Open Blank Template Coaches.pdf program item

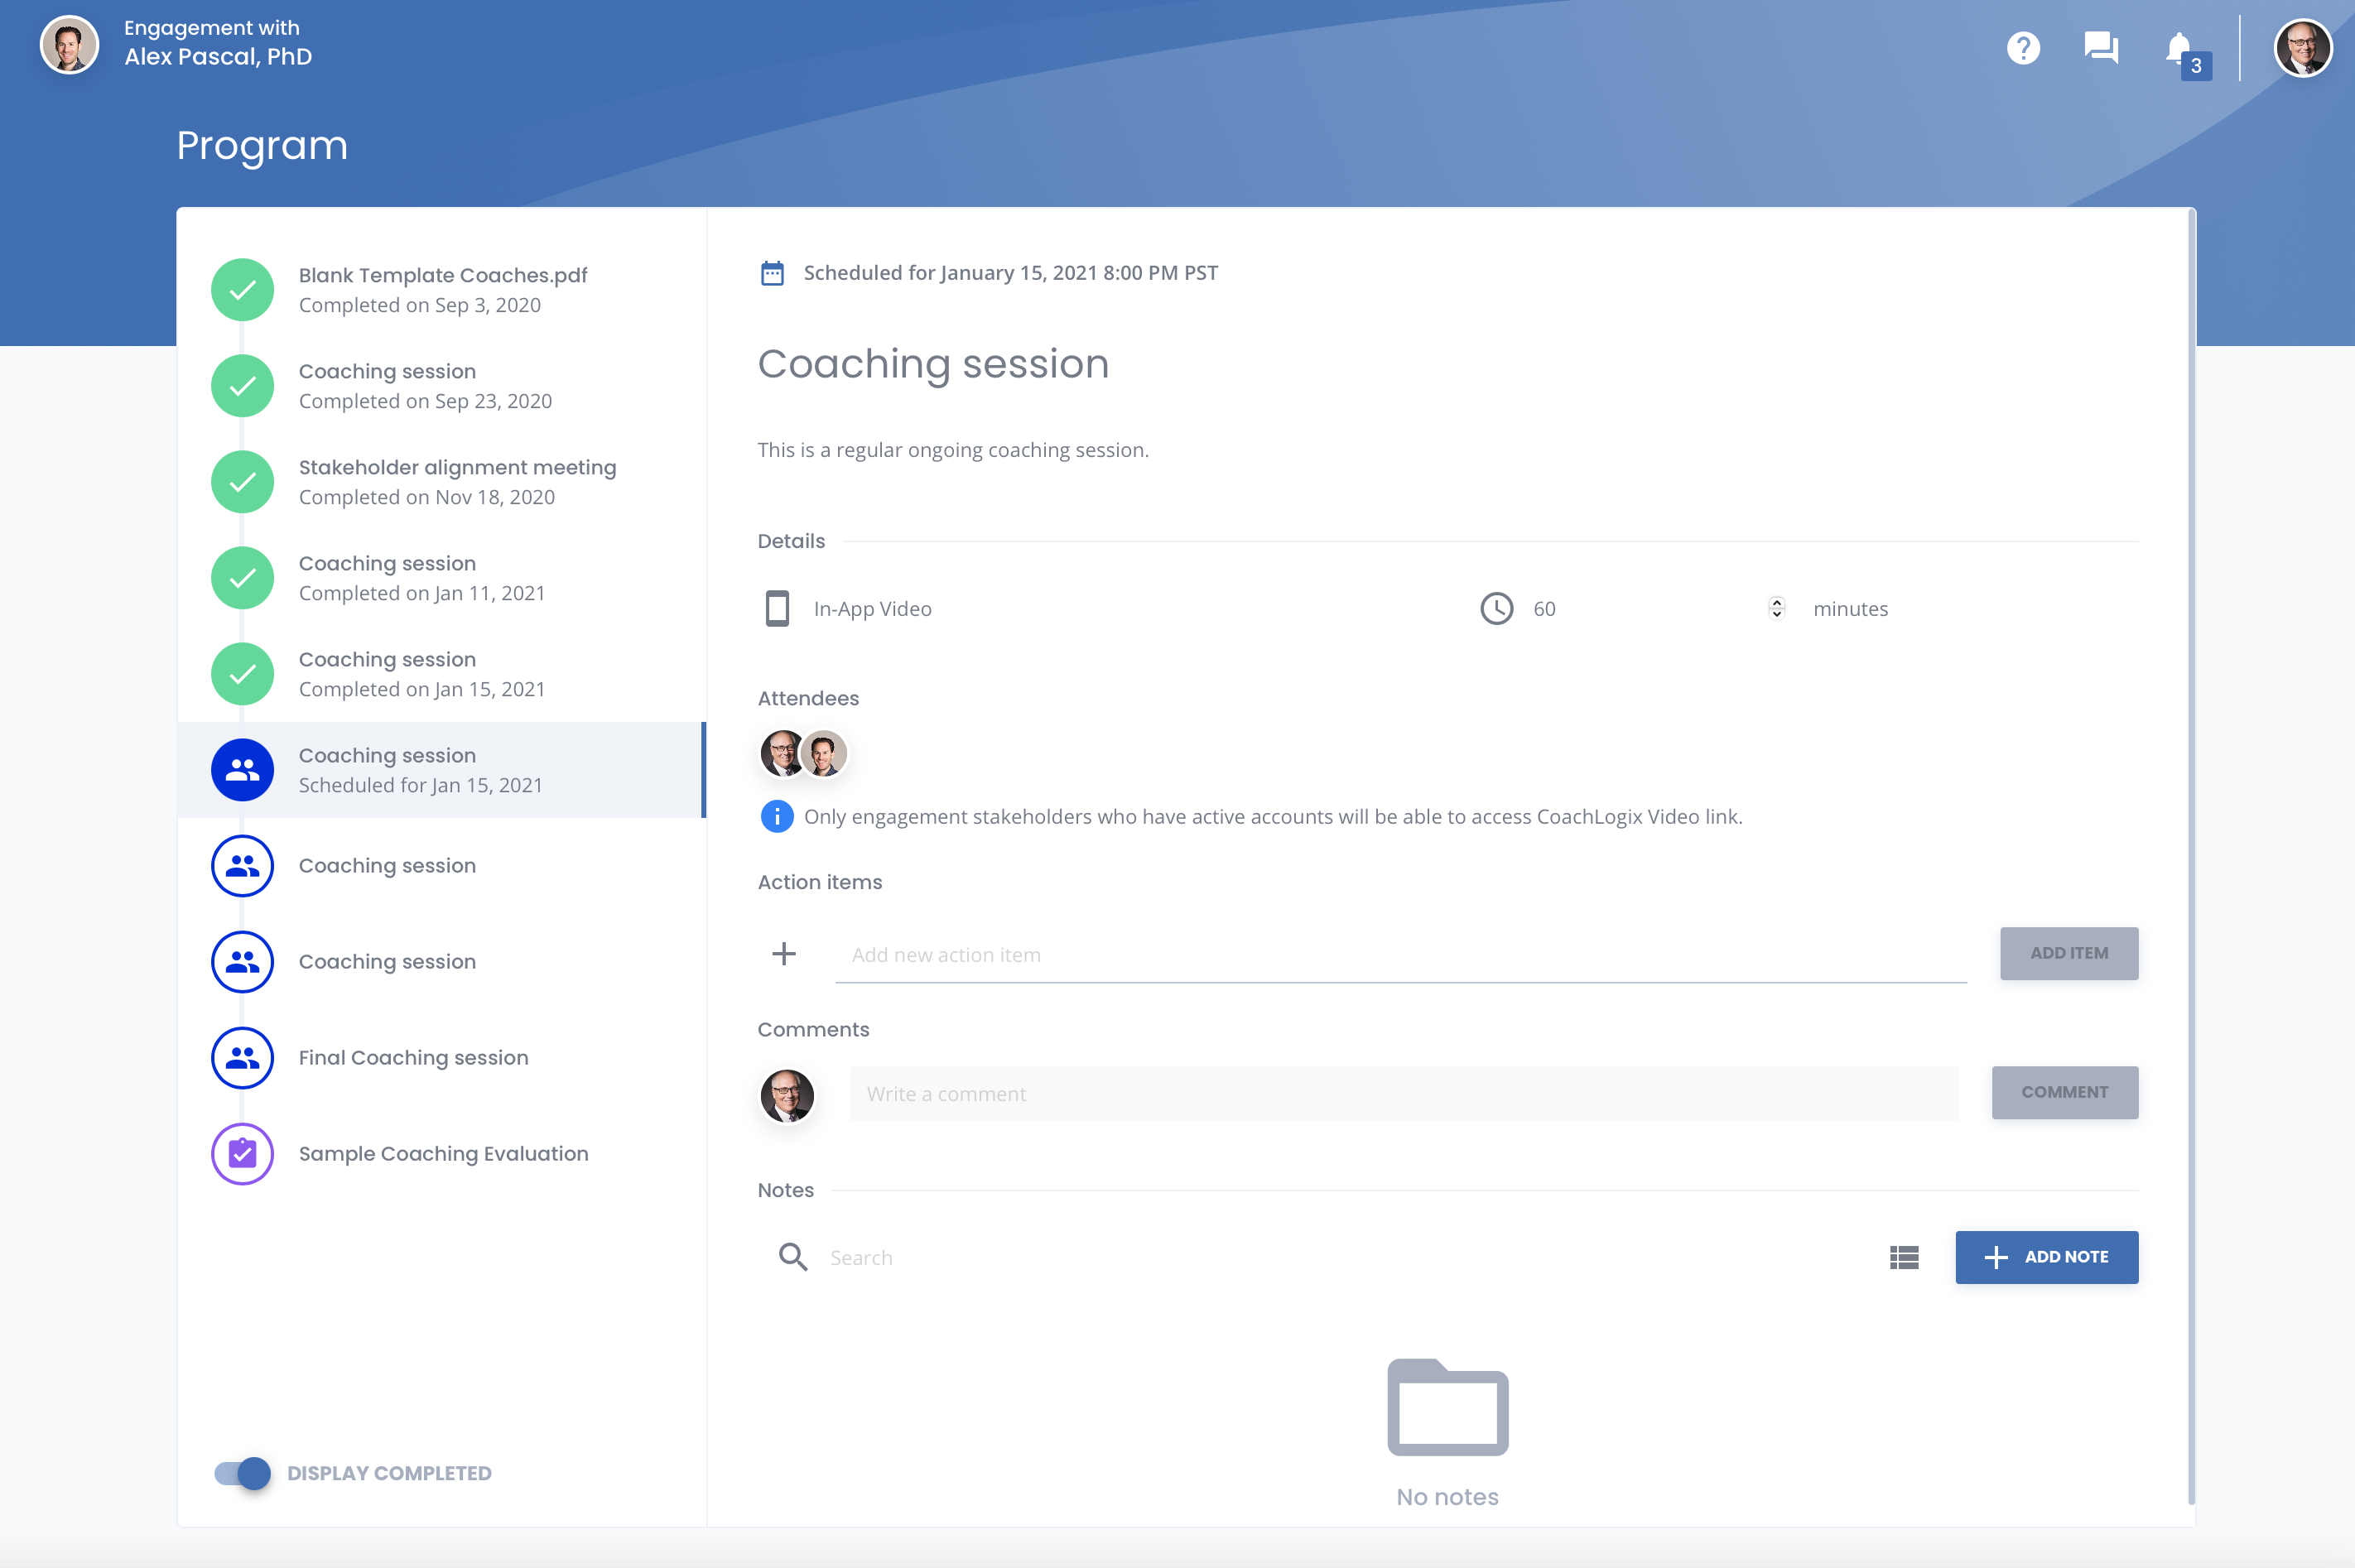tap(442, 290)
